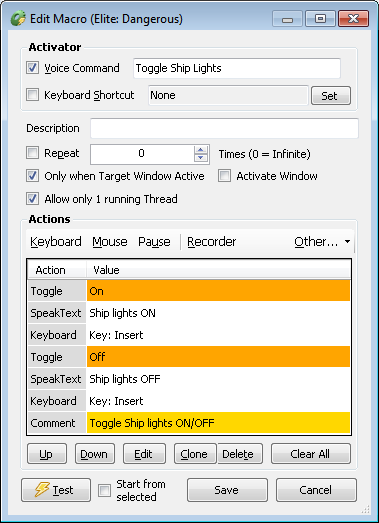Enable the Activate Window option
Image resolution: width=379 pixels, height=523 pixels.
[225, 176]
